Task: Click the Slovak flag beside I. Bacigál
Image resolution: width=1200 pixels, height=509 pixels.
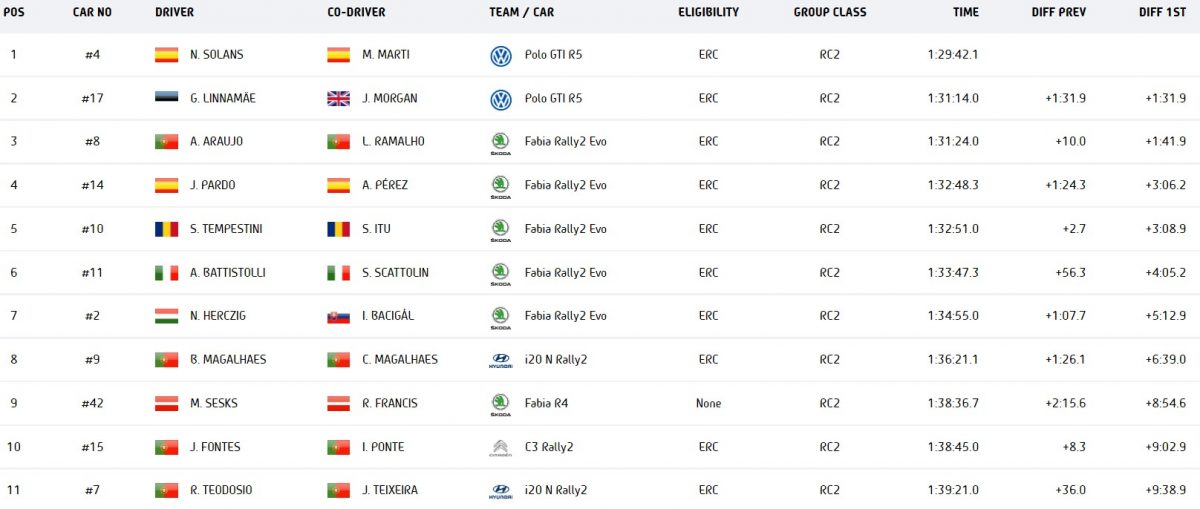Action: (x=338, y=316)
